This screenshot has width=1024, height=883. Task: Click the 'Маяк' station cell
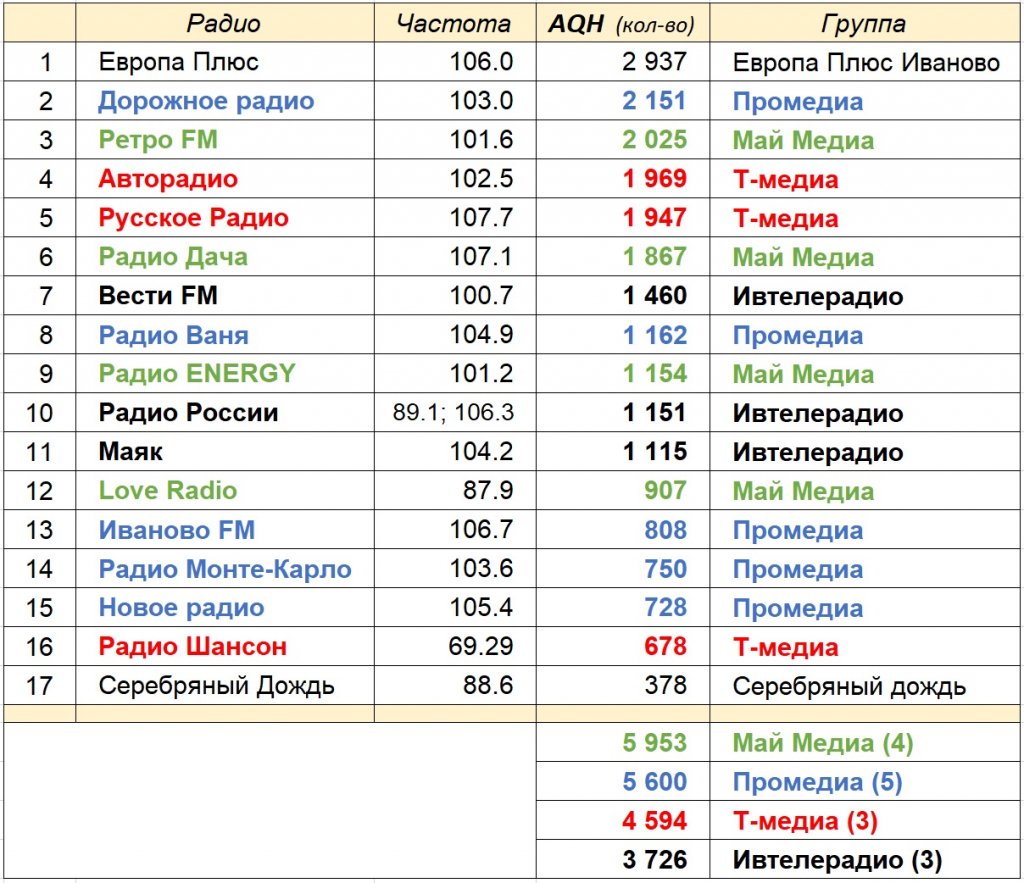[225, 452]
